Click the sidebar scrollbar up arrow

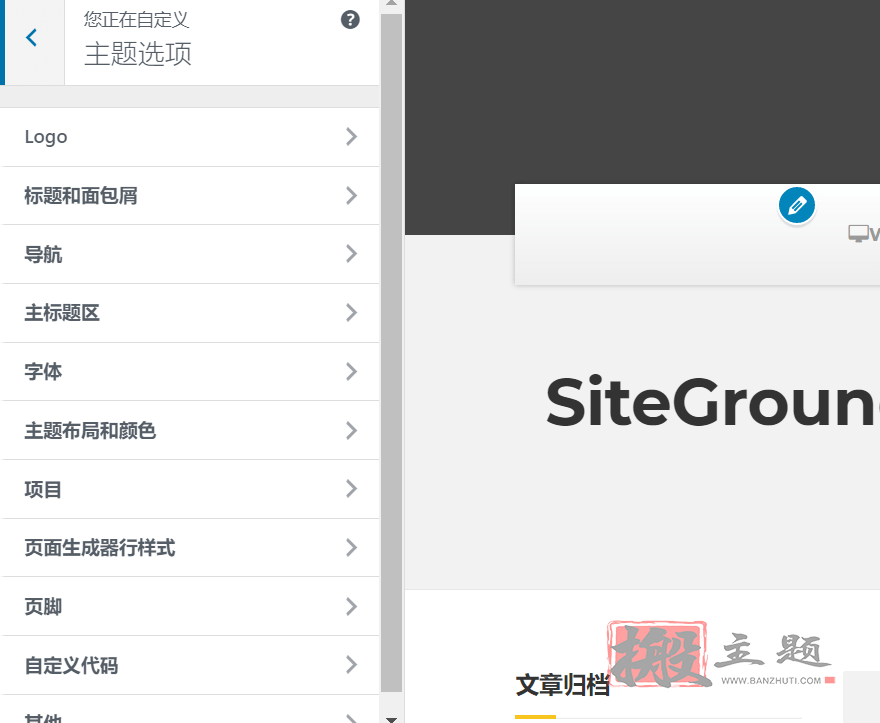coord(392,4)
